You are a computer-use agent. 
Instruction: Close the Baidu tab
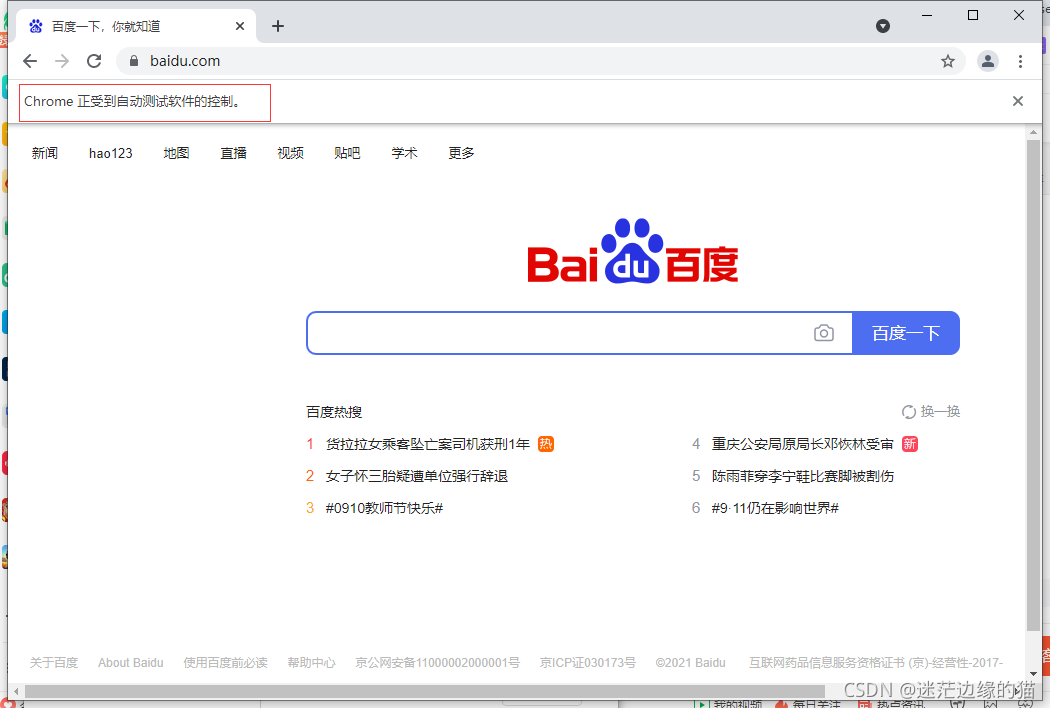coord(240,26)
